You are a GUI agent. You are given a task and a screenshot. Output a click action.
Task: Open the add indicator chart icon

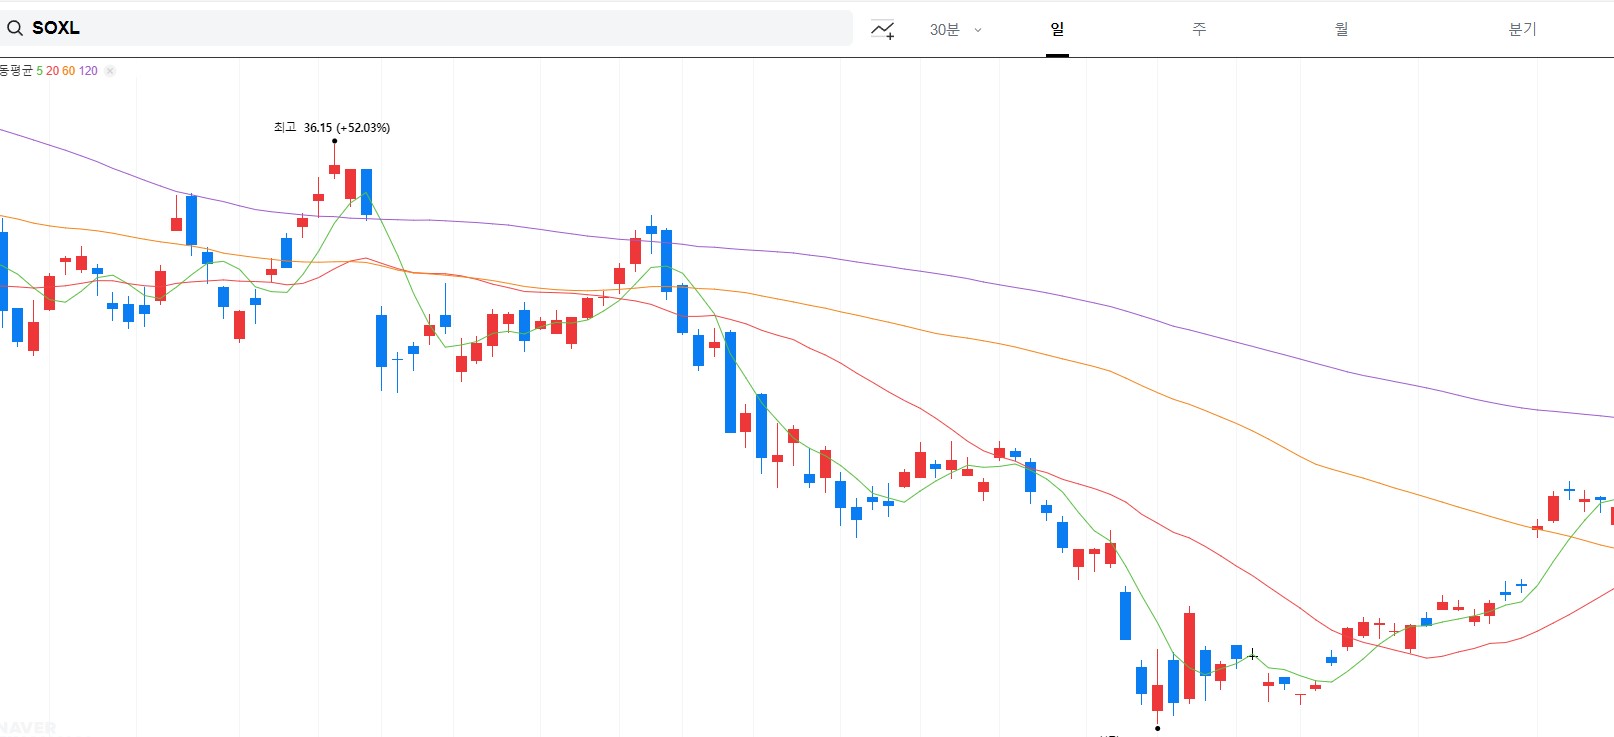point(882,30)
